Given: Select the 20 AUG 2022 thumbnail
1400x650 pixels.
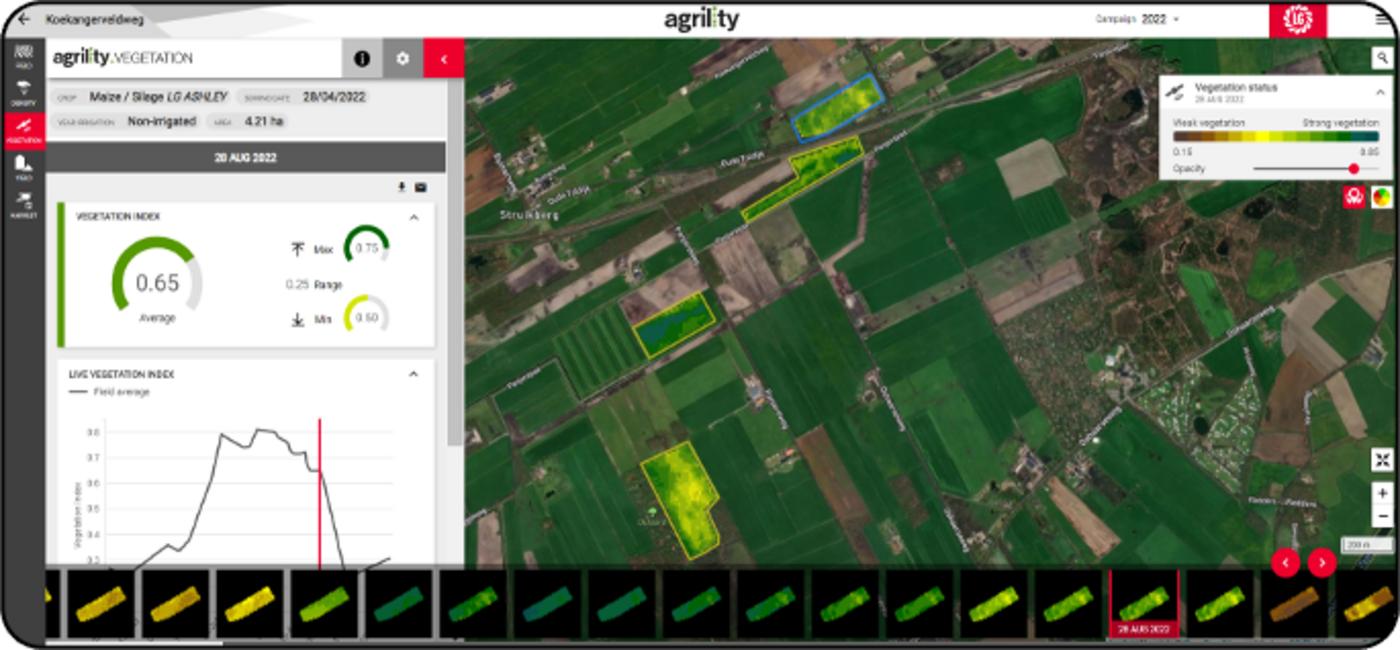Looking at the screenshot, I should pos(1145,604).
